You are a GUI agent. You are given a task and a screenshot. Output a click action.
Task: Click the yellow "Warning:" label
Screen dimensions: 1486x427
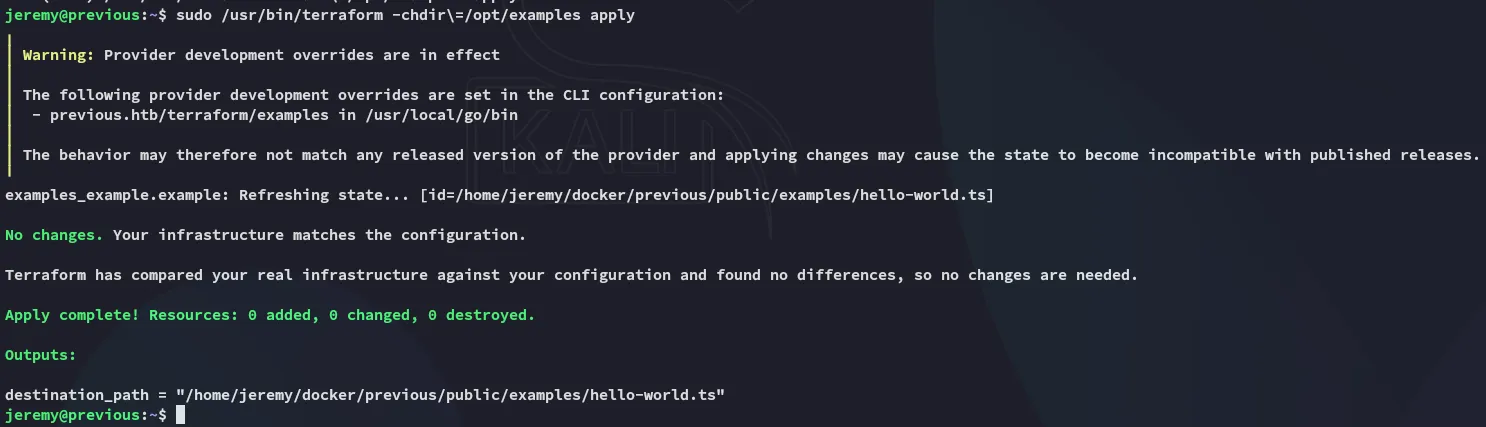click(x=59, y=55)
